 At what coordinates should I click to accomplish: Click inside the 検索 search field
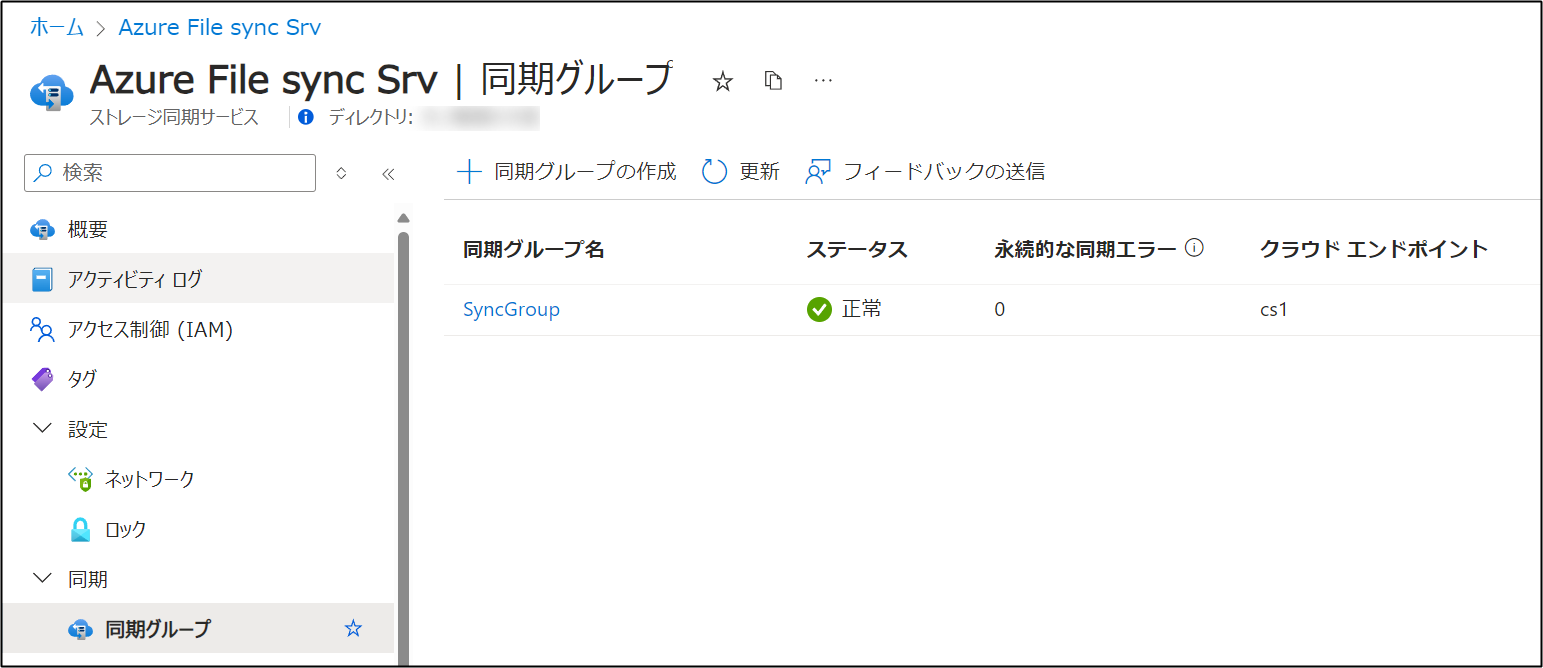click(170, 172)
